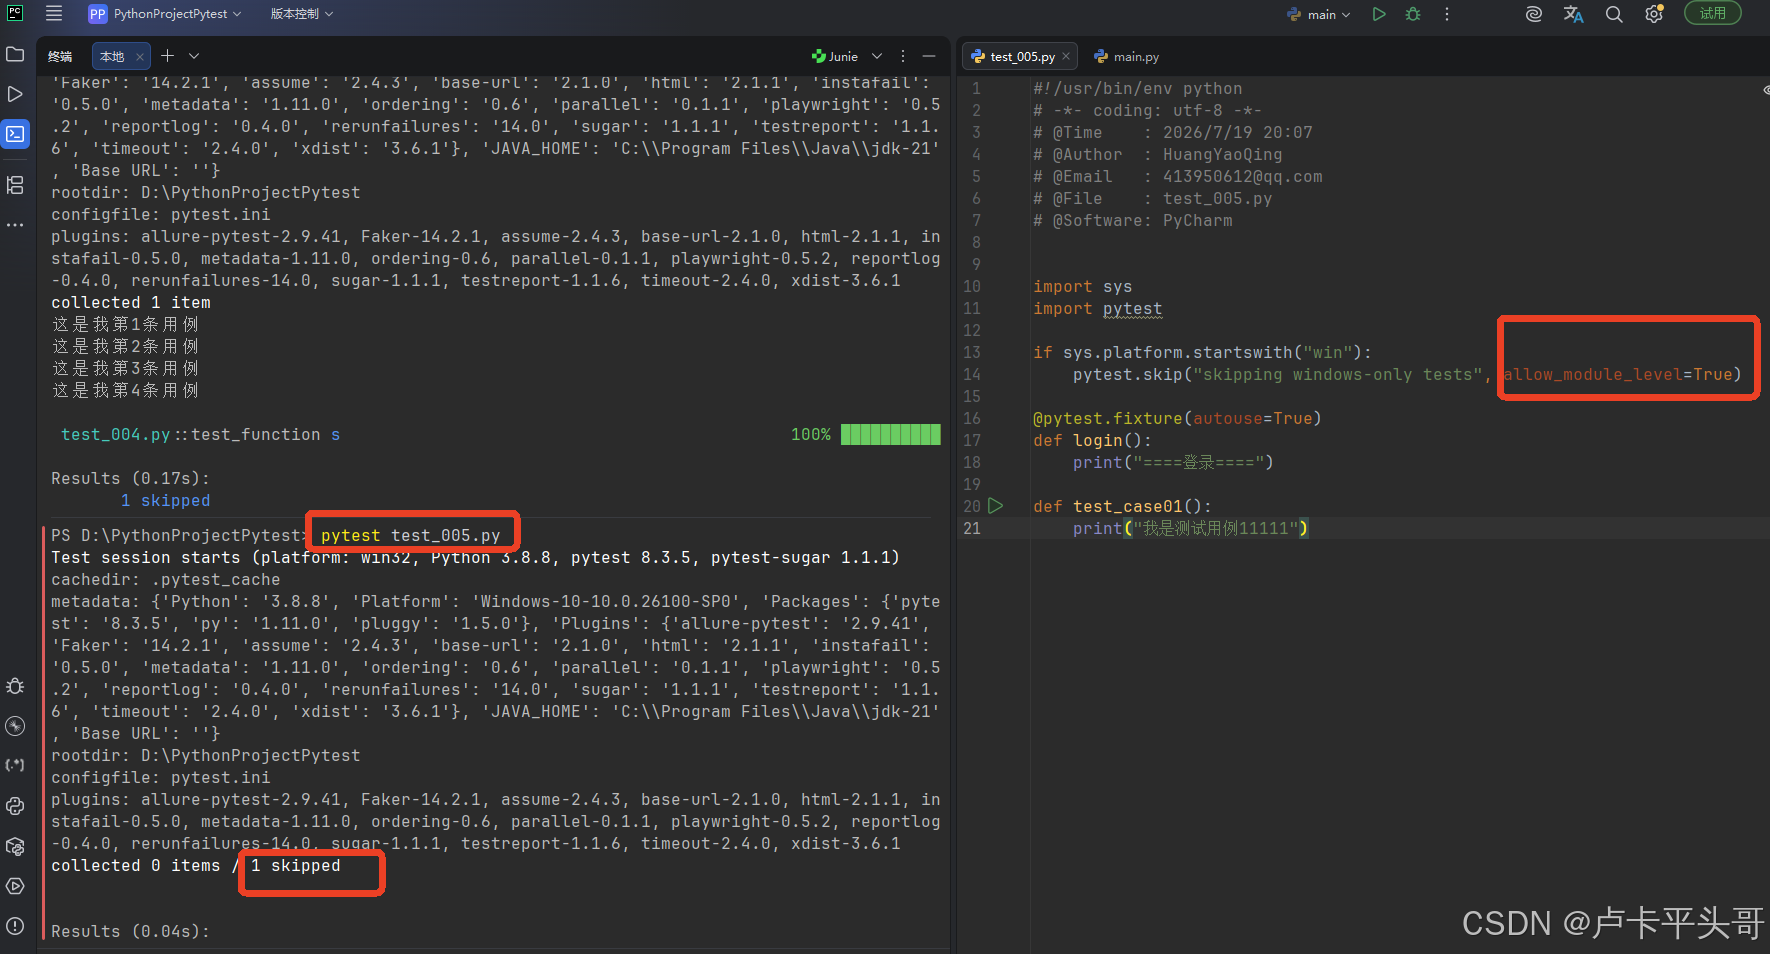This screenshot has width=1770, height=954.
Task: Close the 本地 terminal tab
Action: coord(140,57)
